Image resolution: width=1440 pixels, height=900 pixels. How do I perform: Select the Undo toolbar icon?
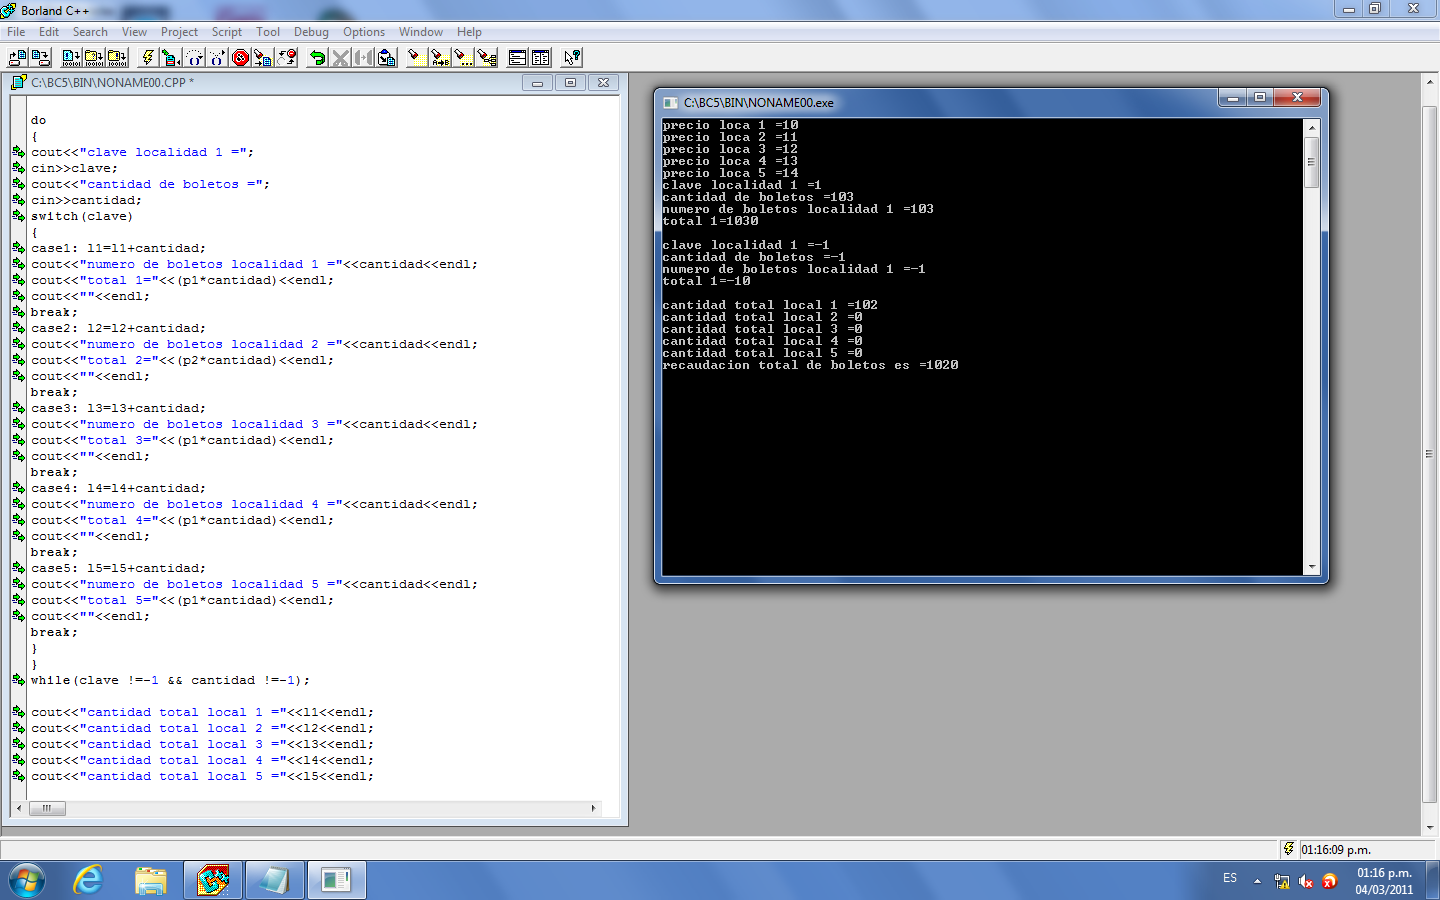click(317, 58)
